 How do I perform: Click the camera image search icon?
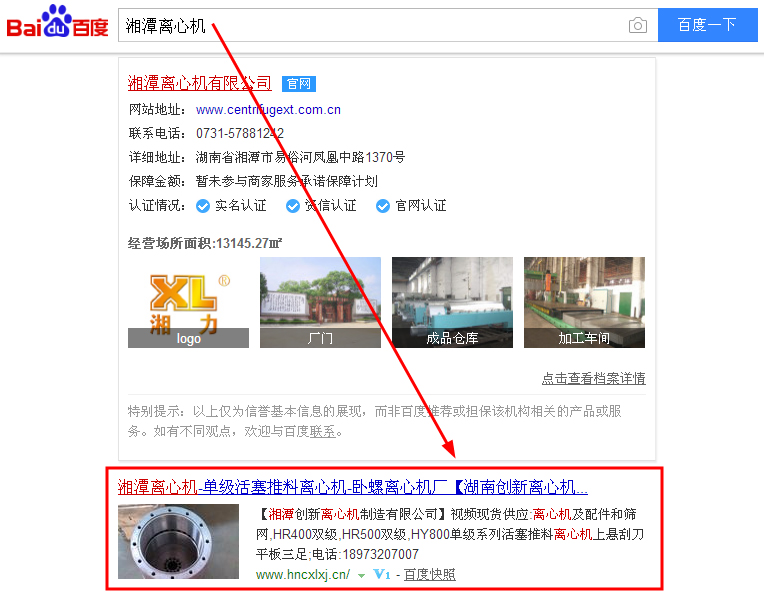point(637,25)
